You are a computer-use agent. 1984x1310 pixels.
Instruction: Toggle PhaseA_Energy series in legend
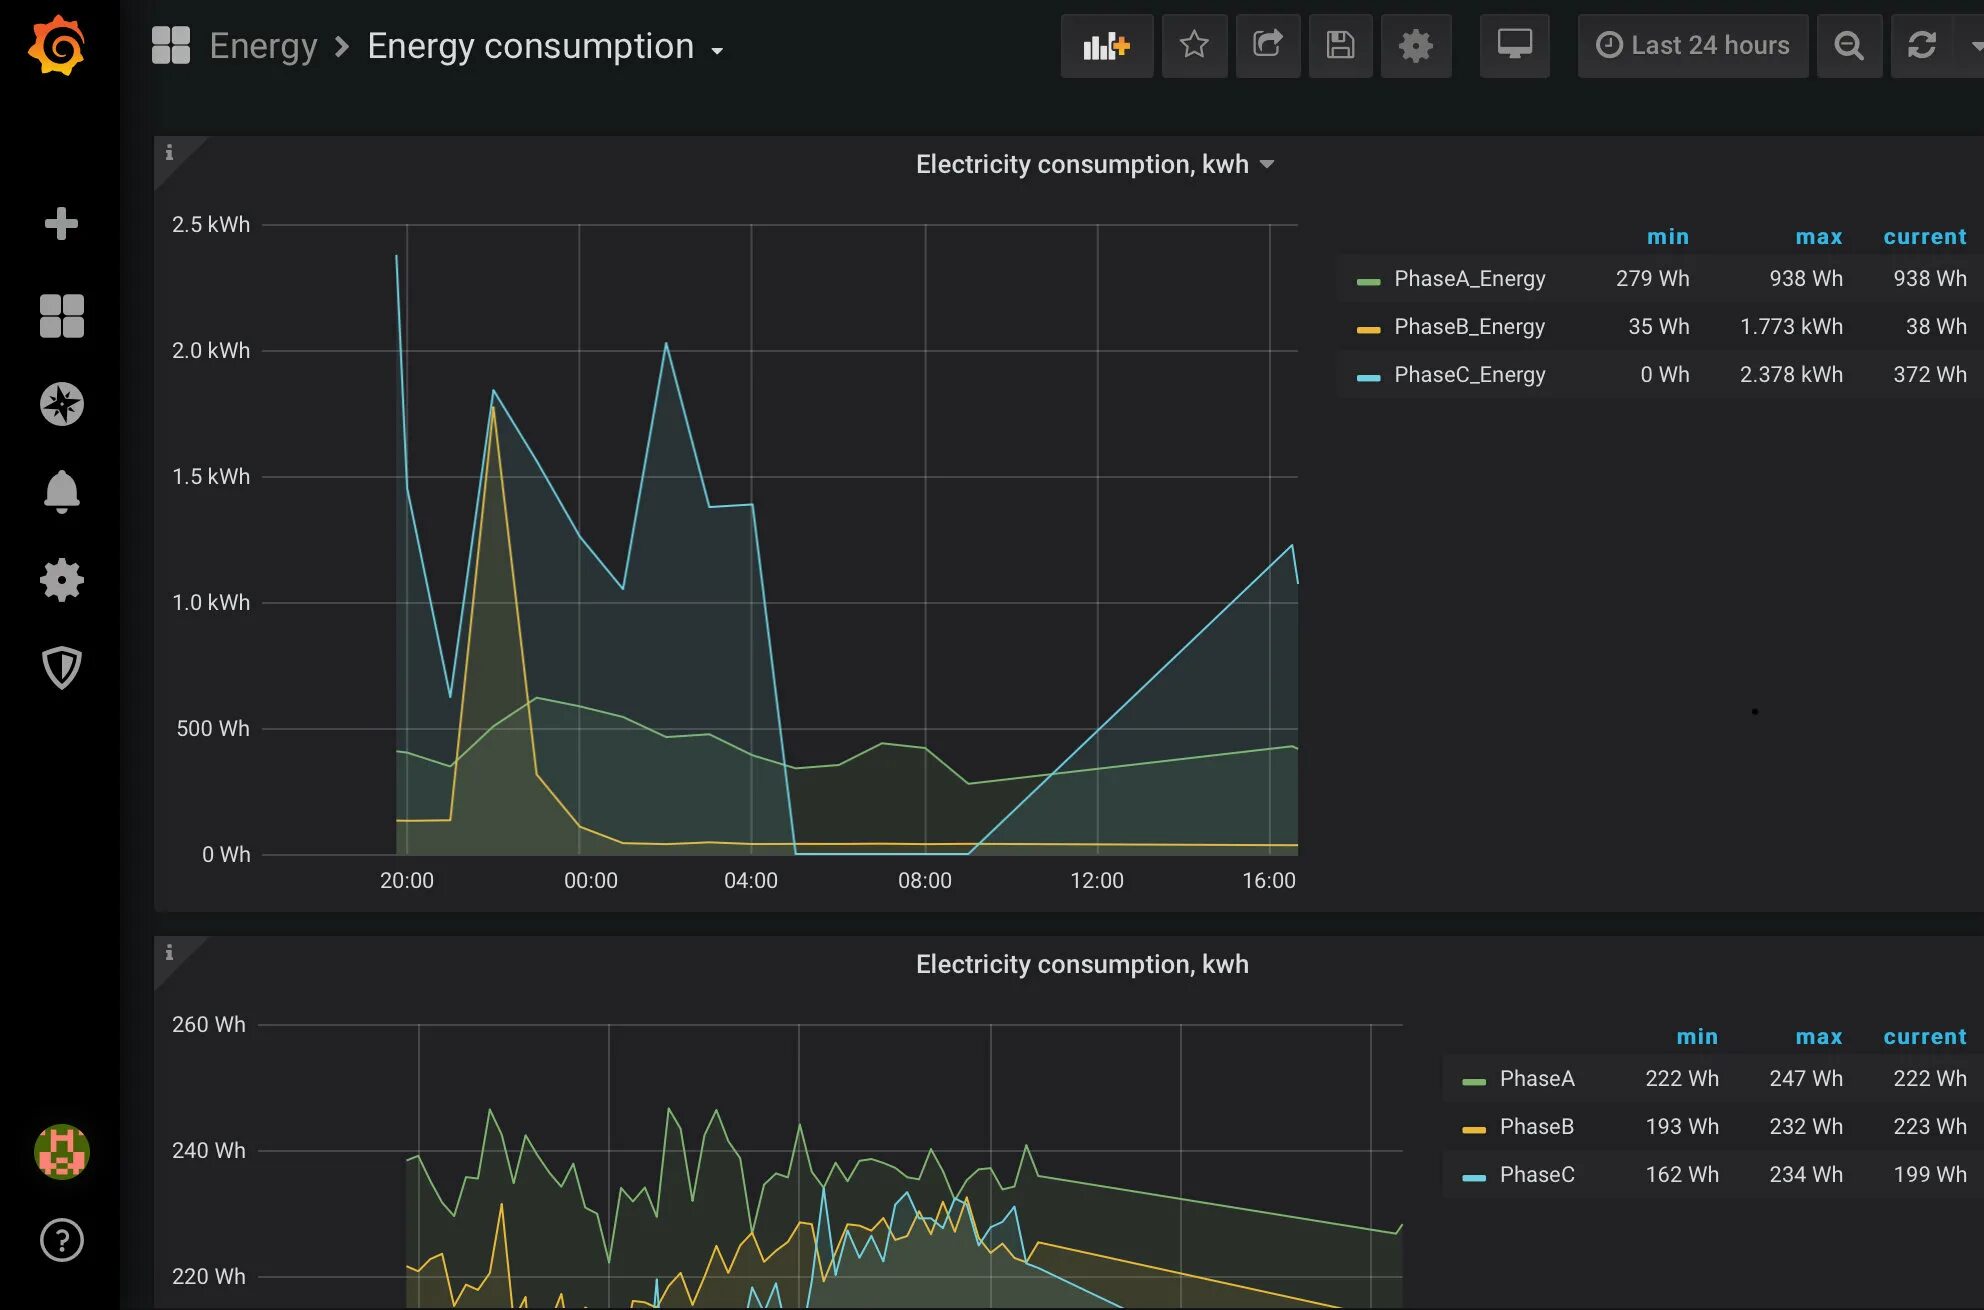(x=1469, y=279)
